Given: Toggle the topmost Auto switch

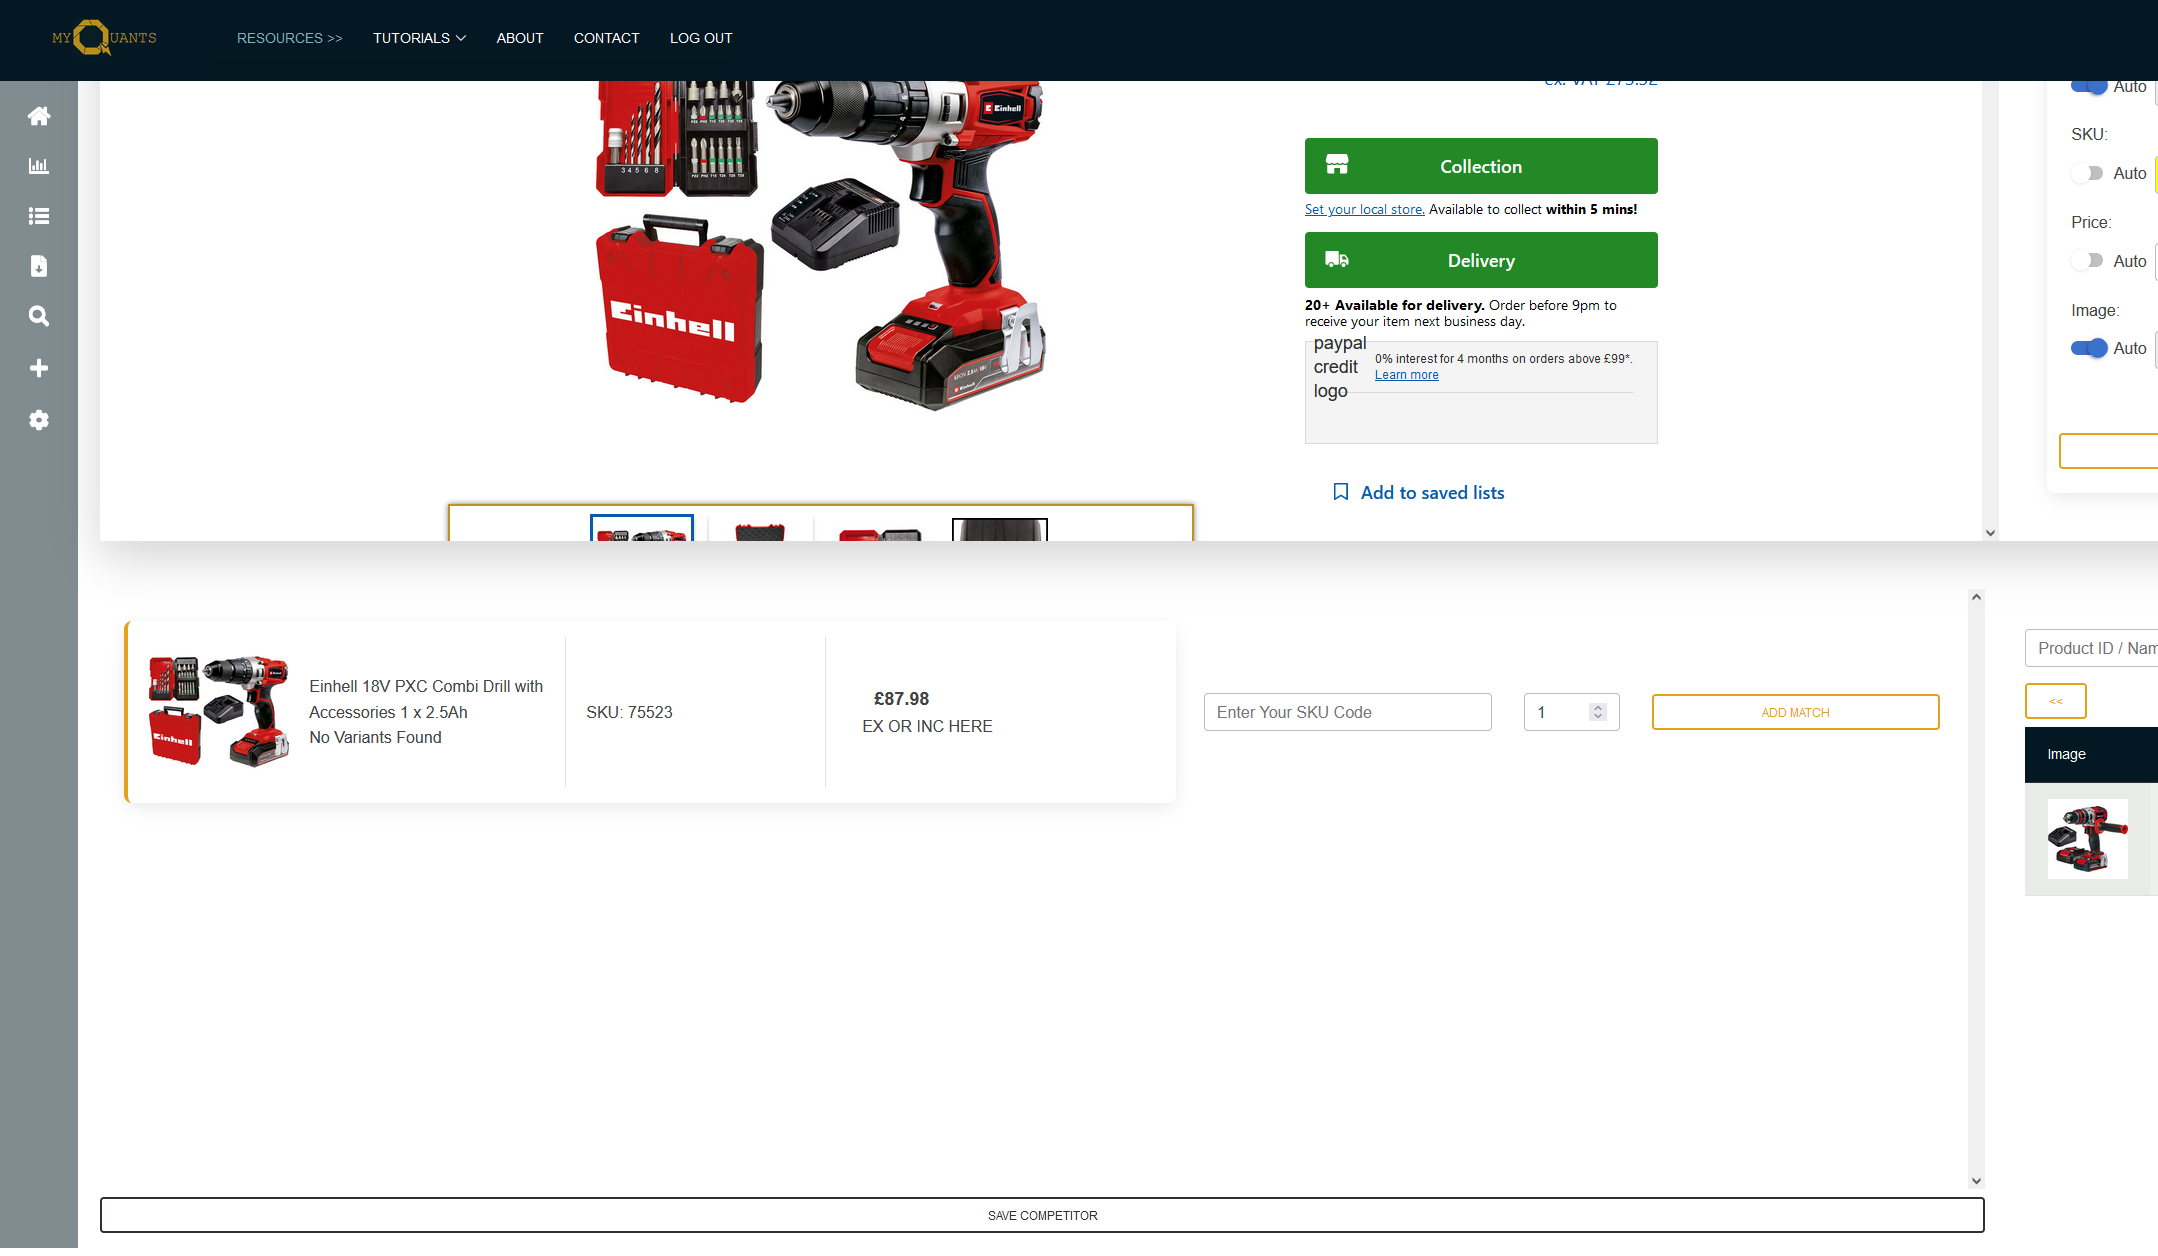Looking at the screenshot, I should [x=2088, y=88].
